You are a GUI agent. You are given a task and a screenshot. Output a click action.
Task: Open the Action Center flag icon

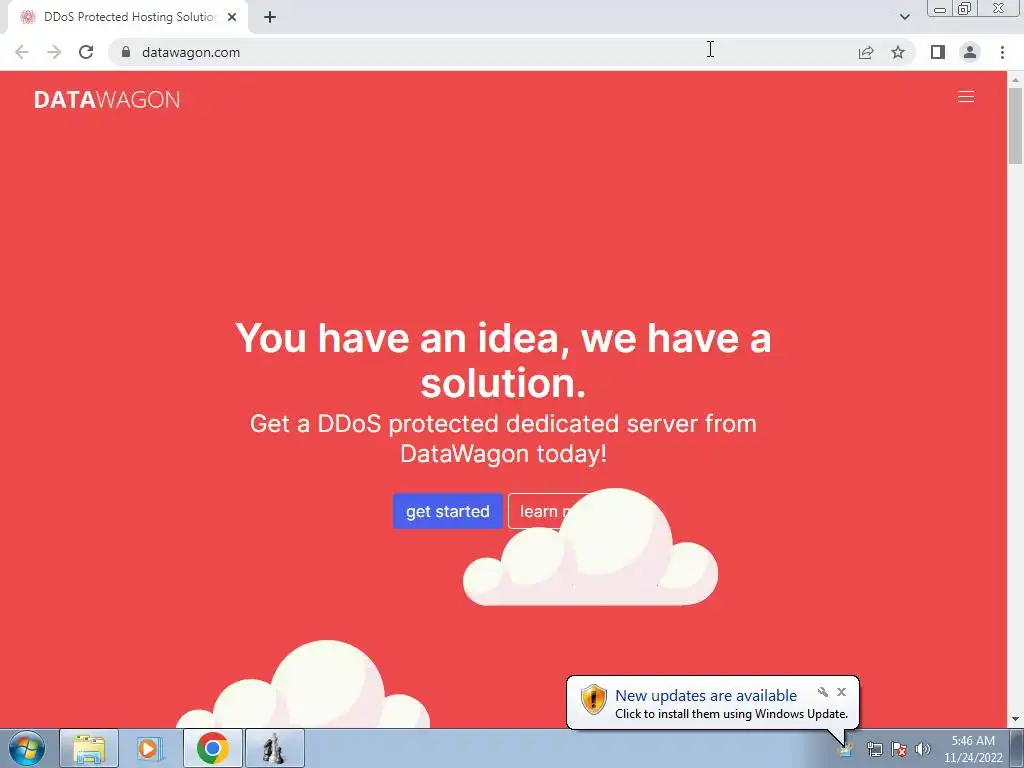point(899,749)
